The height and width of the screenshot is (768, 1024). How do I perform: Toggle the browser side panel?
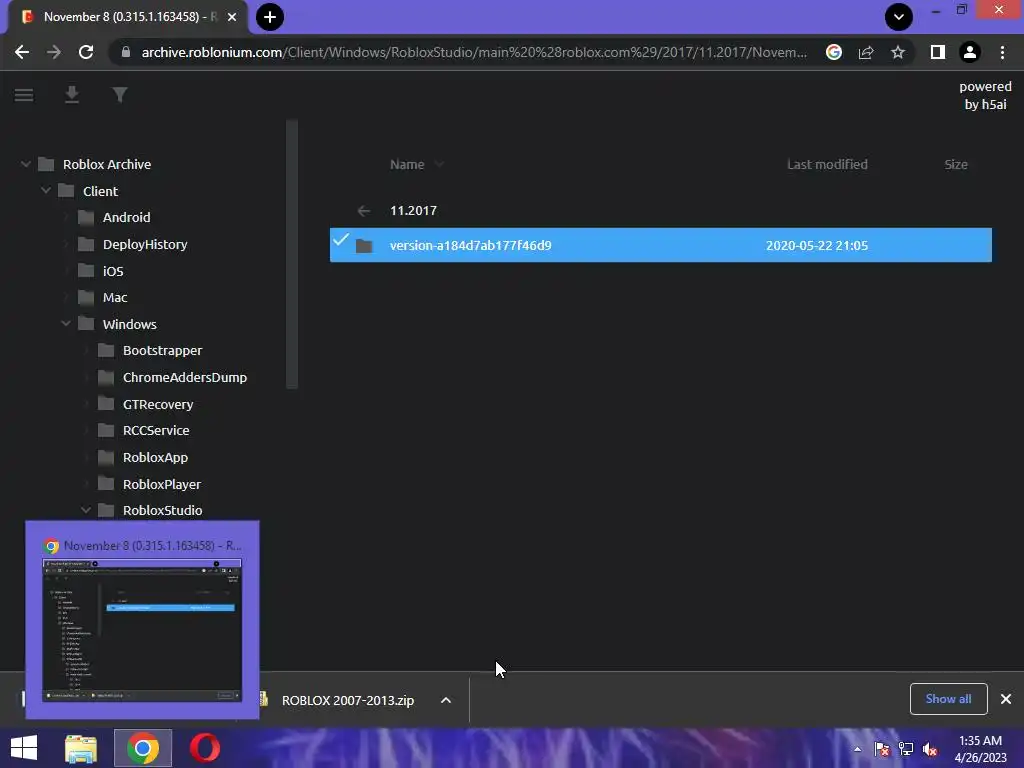point(938,52)
